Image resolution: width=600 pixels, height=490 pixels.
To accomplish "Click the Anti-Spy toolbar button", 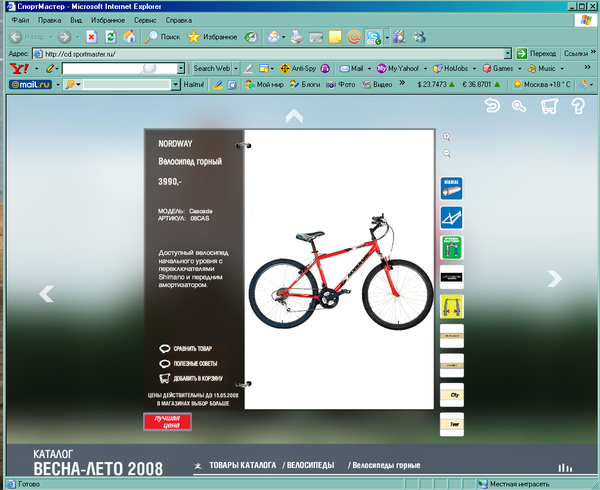I will (298, 68).
